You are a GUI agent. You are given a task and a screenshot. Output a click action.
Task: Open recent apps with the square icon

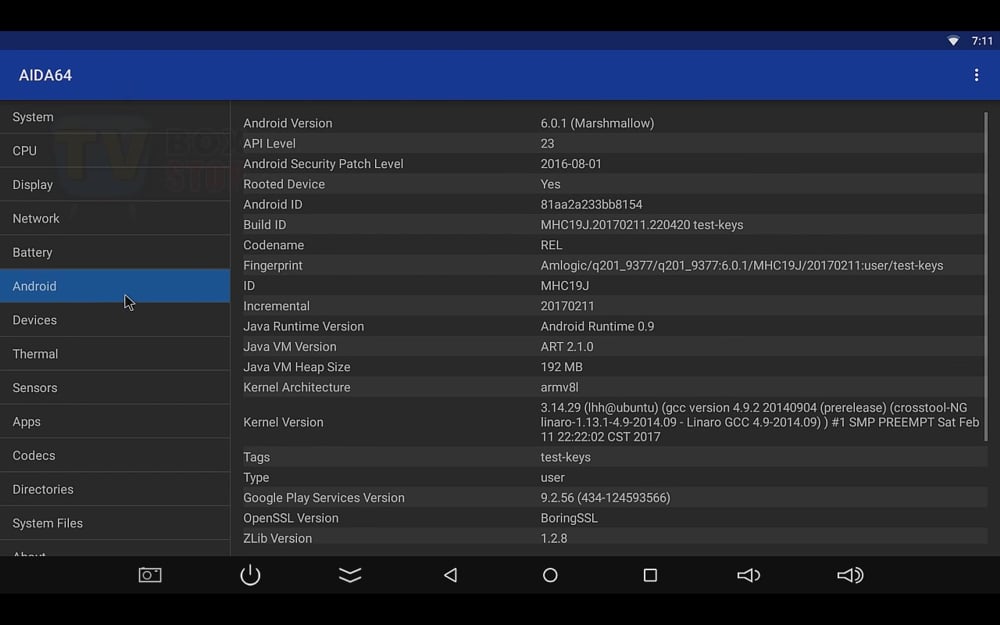pos(650,575)
